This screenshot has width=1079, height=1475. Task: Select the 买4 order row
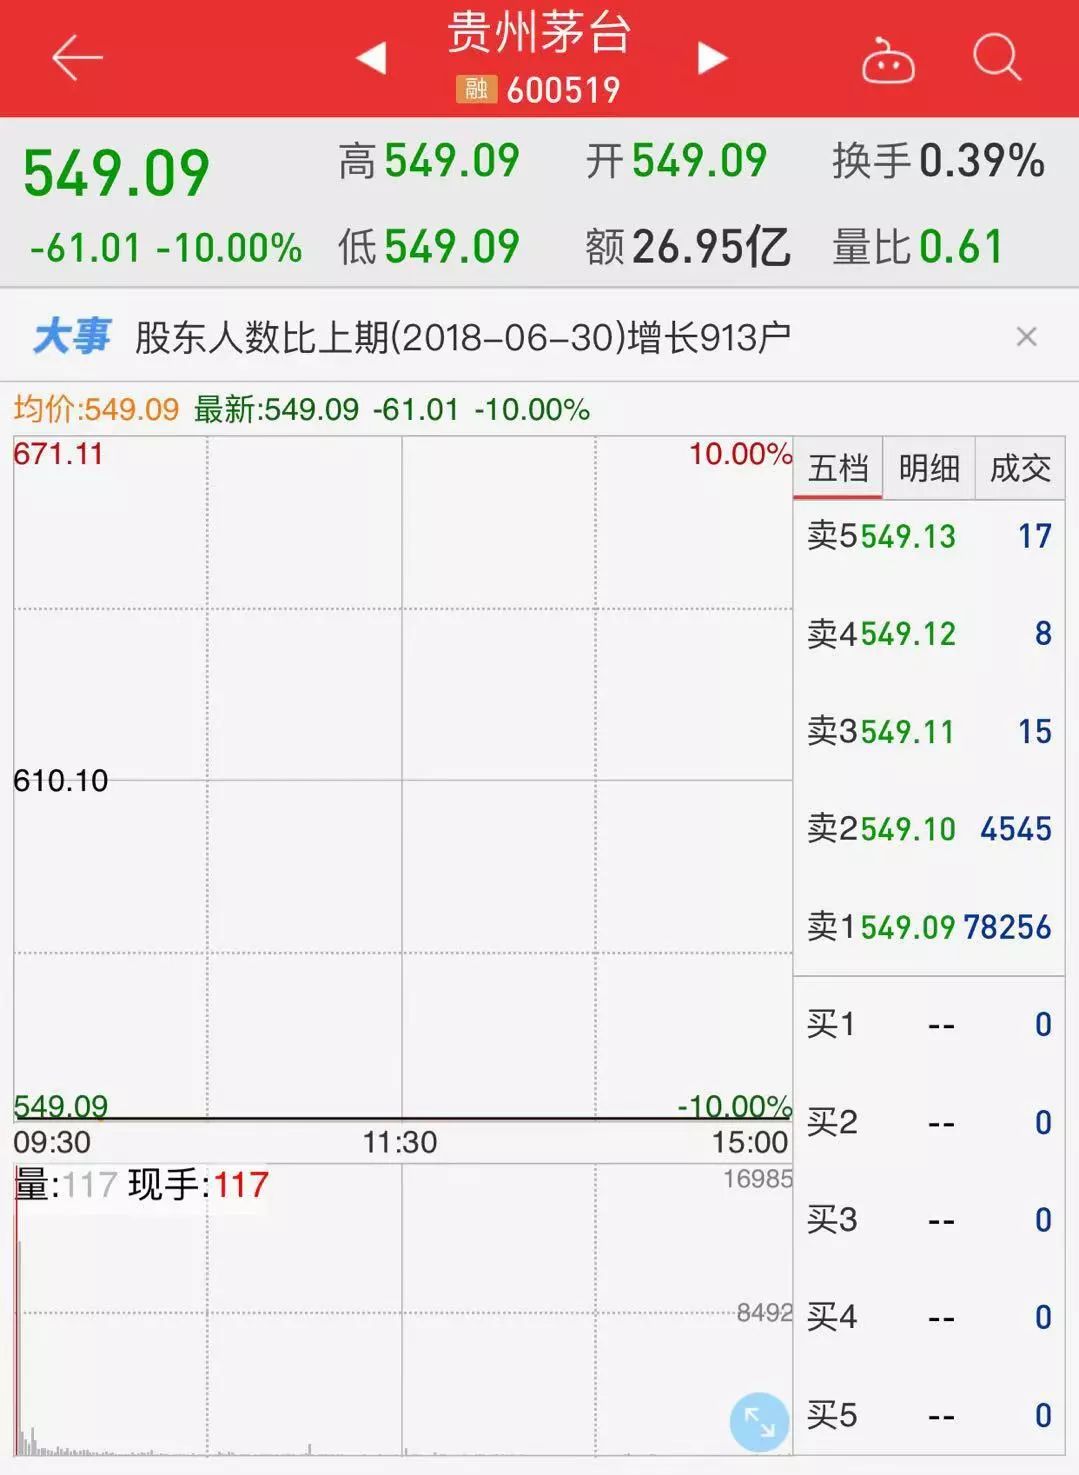click(929, 1317)
